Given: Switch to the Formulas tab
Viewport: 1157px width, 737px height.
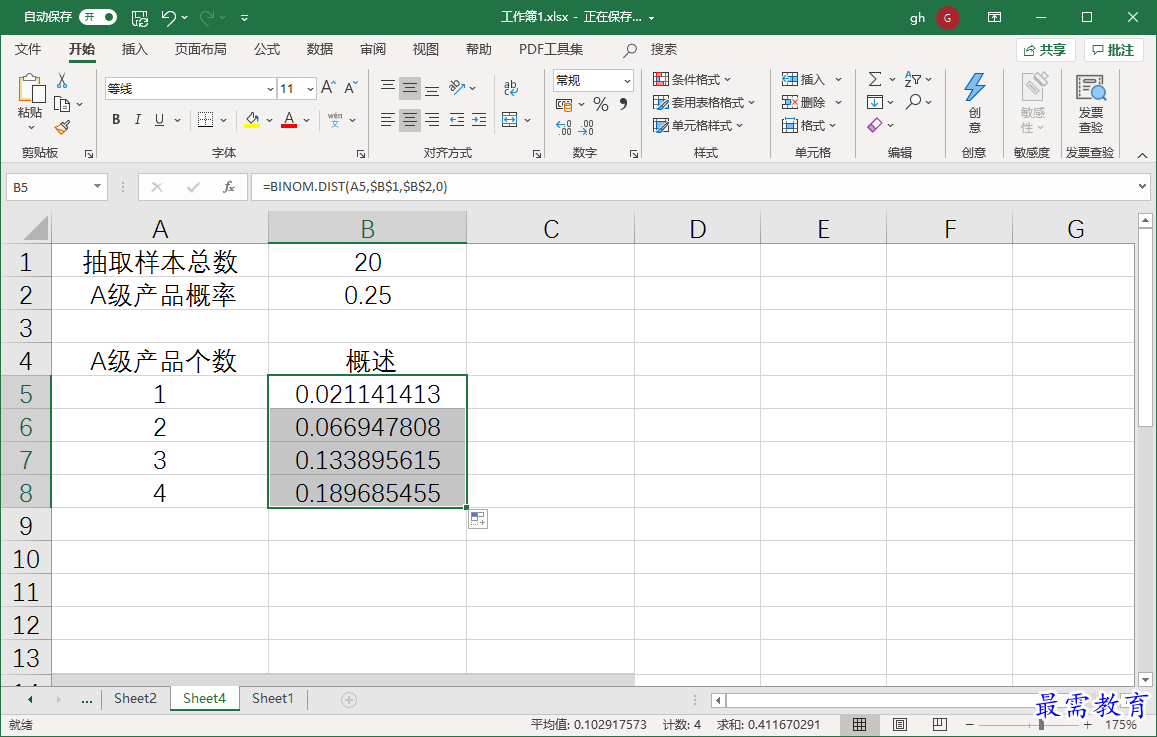Looking at the screenshot, I should [267, 49].
